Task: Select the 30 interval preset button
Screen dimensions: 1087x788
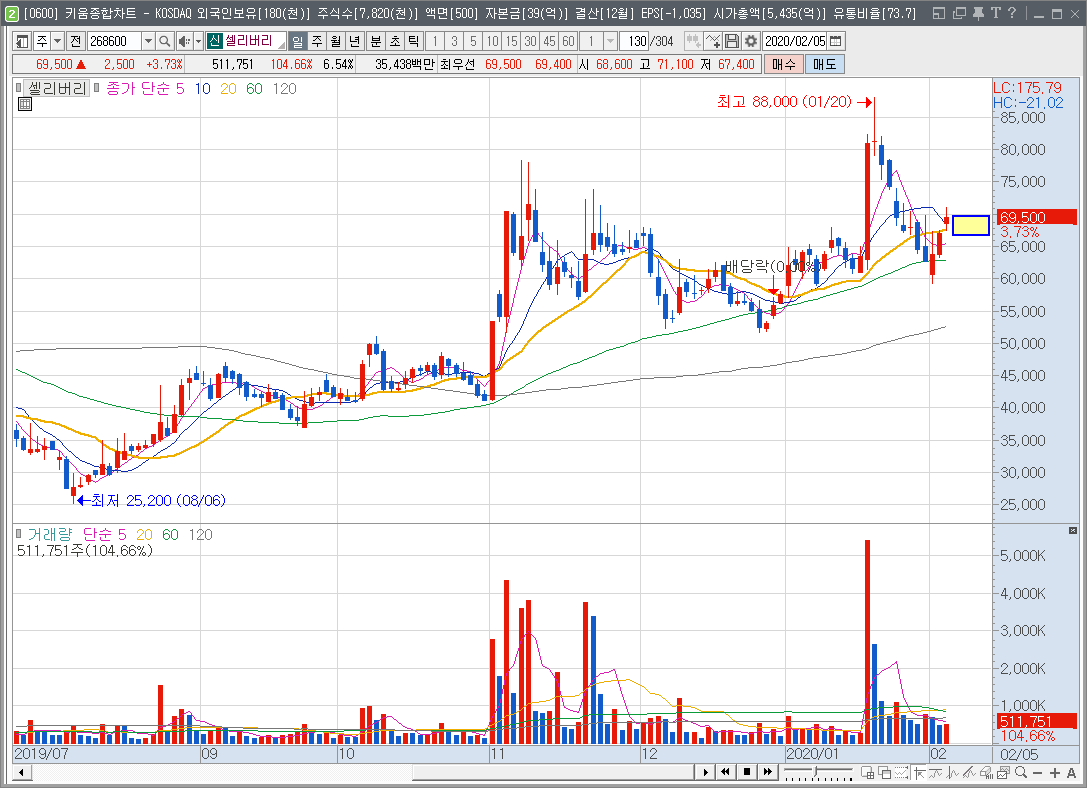Action: [530, 42]
